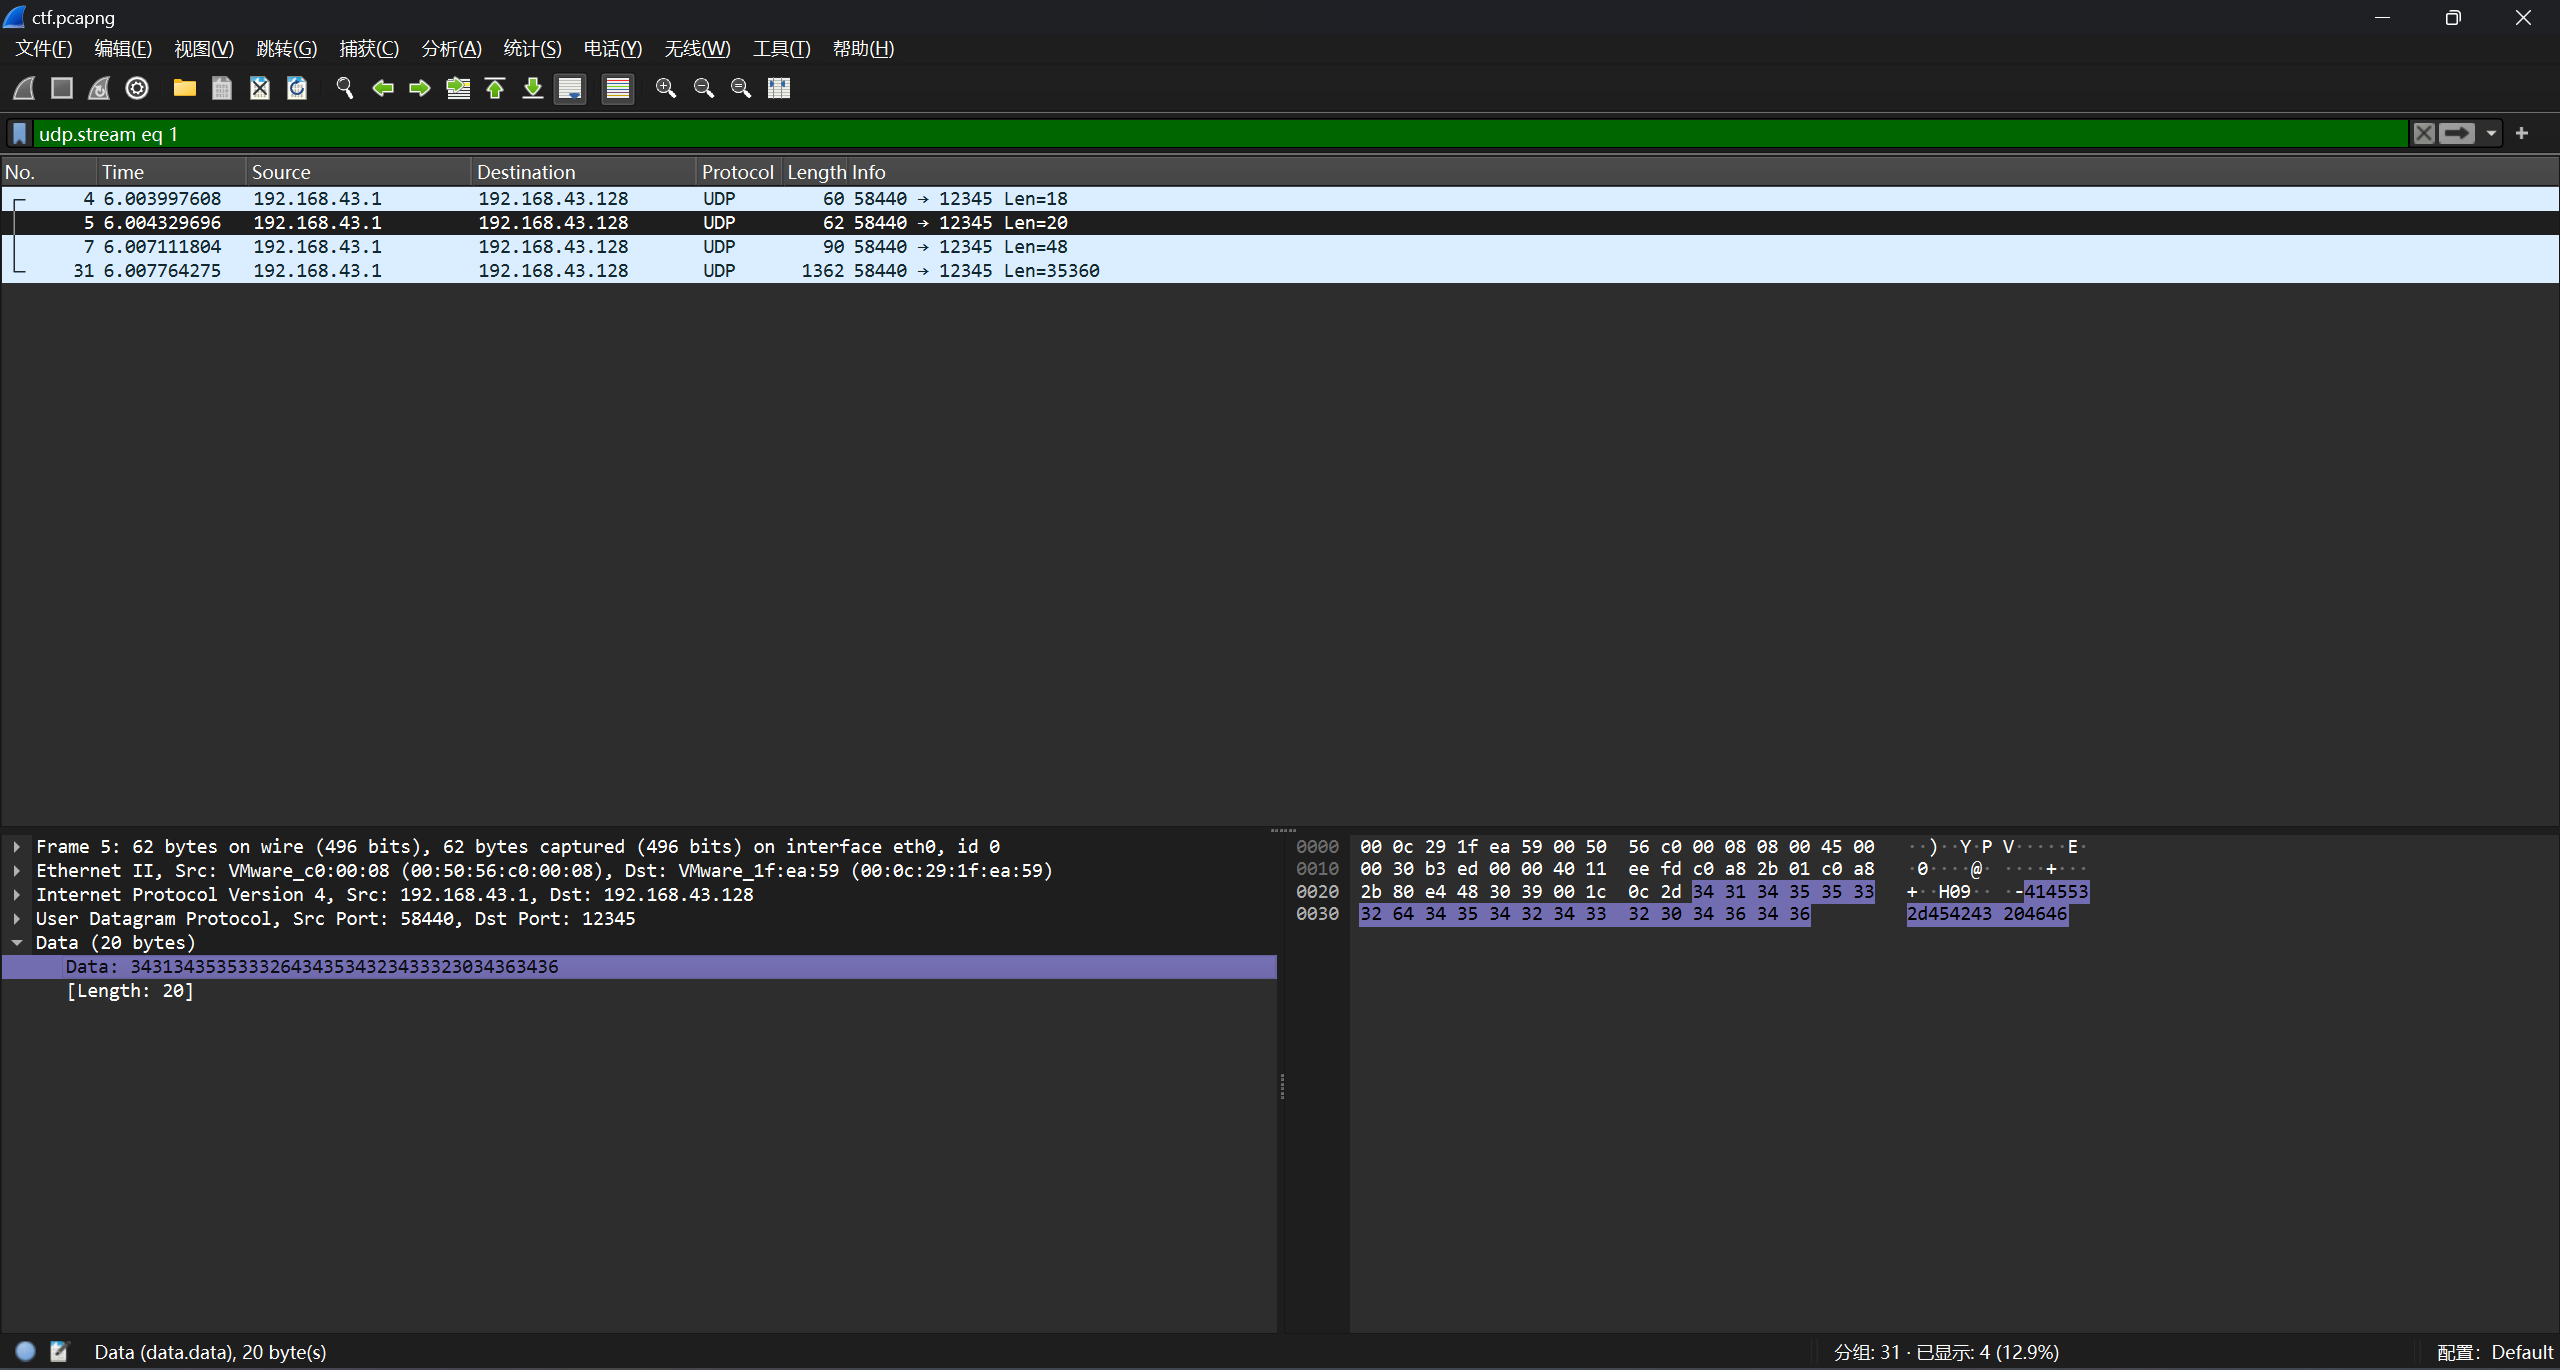2560x1370 pixels.
Task: Open the 分析(A) menu
Action: (451, 48)
